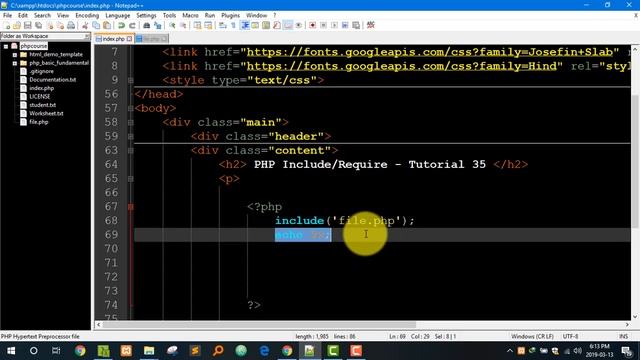Expand folded header div on line 59

(x=131, y=136)
